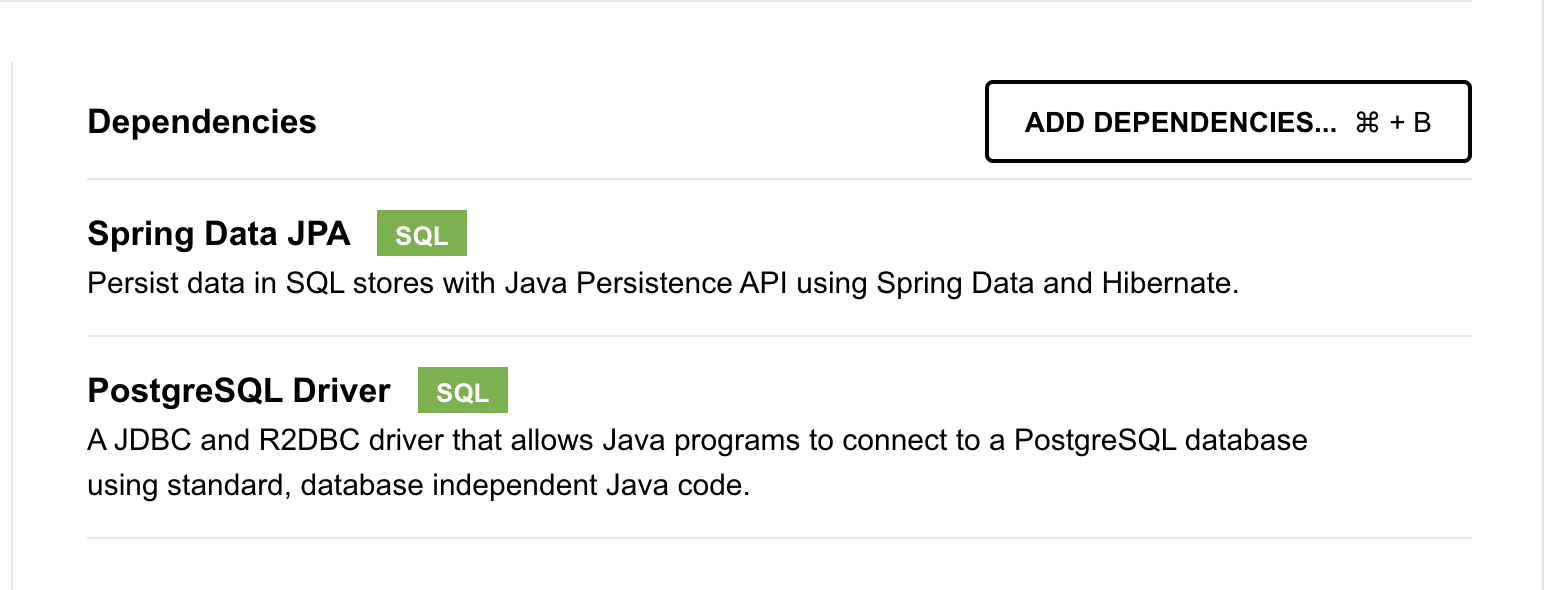
Task: Click the SQL badge beside Spring Data JPA
Action: coord(421,234)
